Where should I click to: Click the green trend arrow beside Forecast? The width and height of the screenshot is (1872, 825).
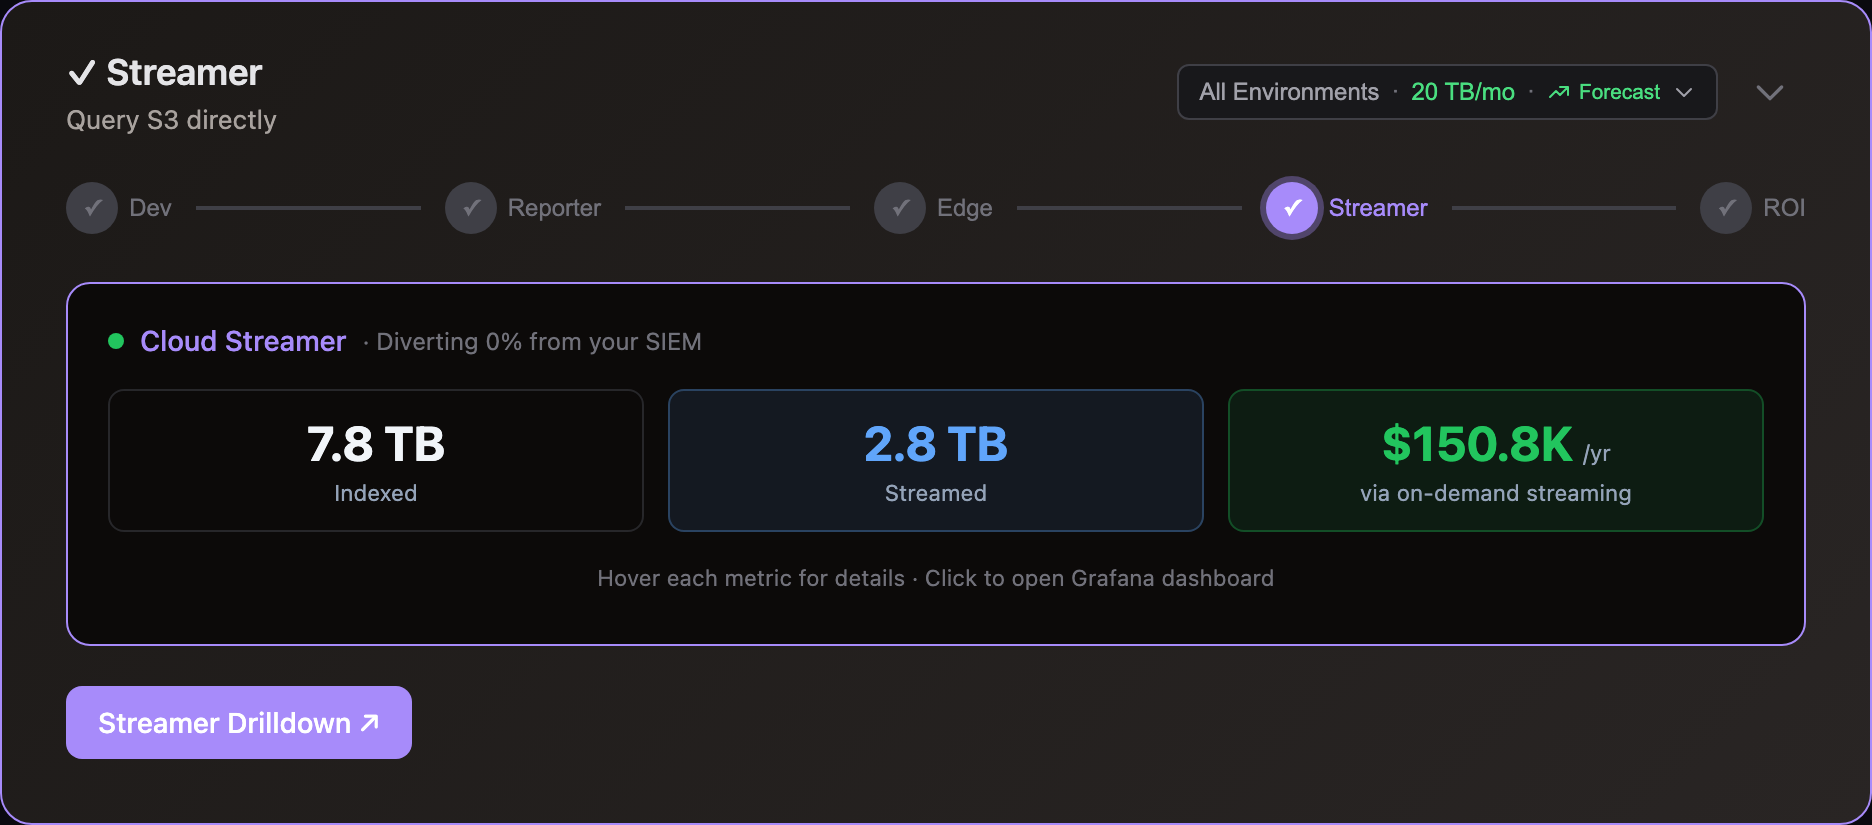(1558, 92)
